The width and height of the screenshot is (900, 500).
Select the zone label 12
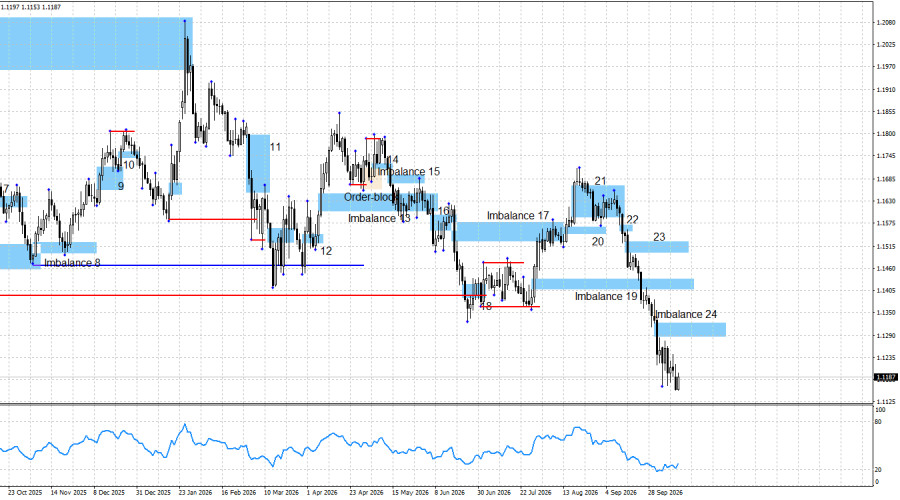[x=326, y=251]
